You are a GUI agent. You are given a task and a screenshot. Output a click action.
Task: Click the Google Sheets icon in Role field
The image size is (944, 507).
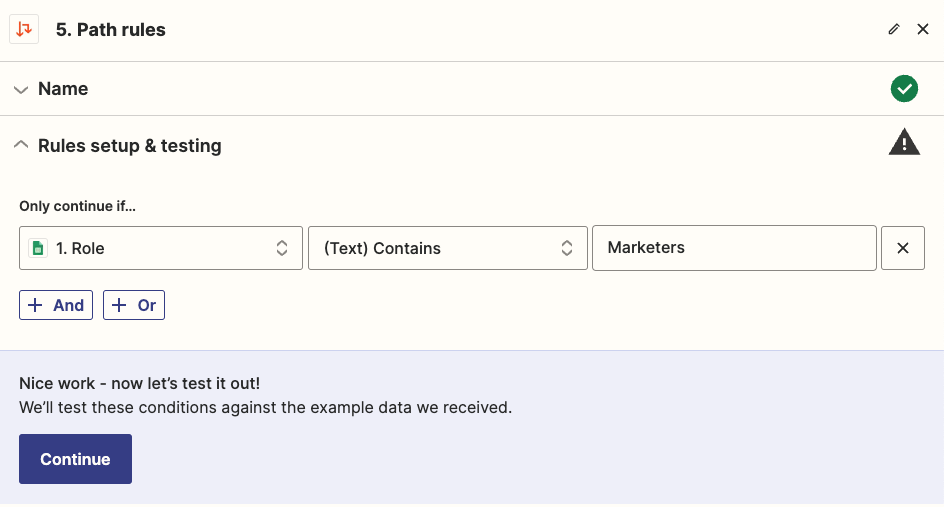[38, 248]
